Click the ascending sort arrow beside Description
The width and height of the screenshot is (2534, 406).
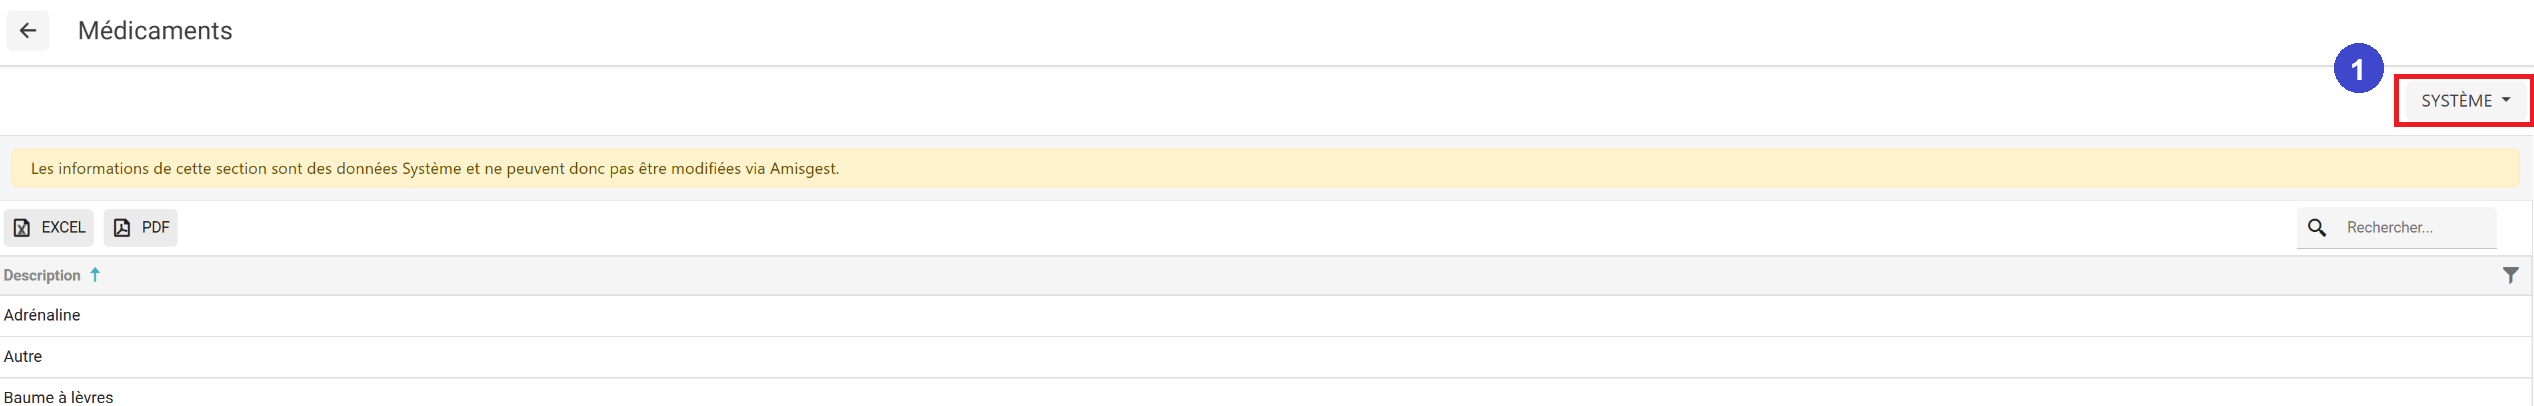(x=95, y=275)
